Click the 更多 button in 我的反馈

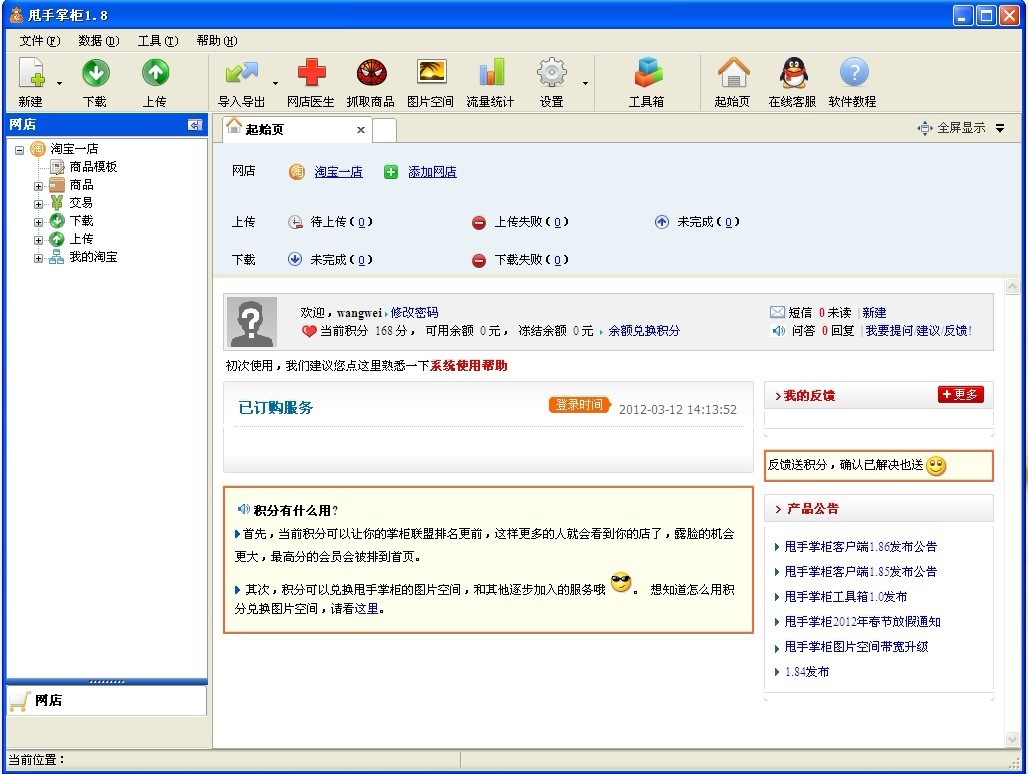click(x=960, y=395)
